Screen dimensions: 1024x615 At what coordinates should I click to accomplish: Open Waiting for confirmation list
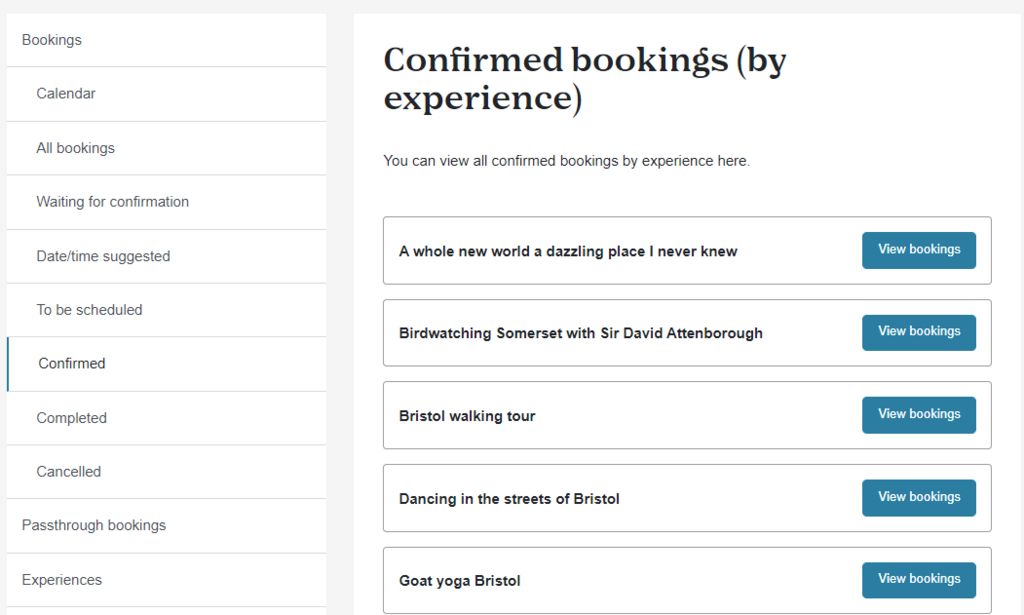click(167, 202)
